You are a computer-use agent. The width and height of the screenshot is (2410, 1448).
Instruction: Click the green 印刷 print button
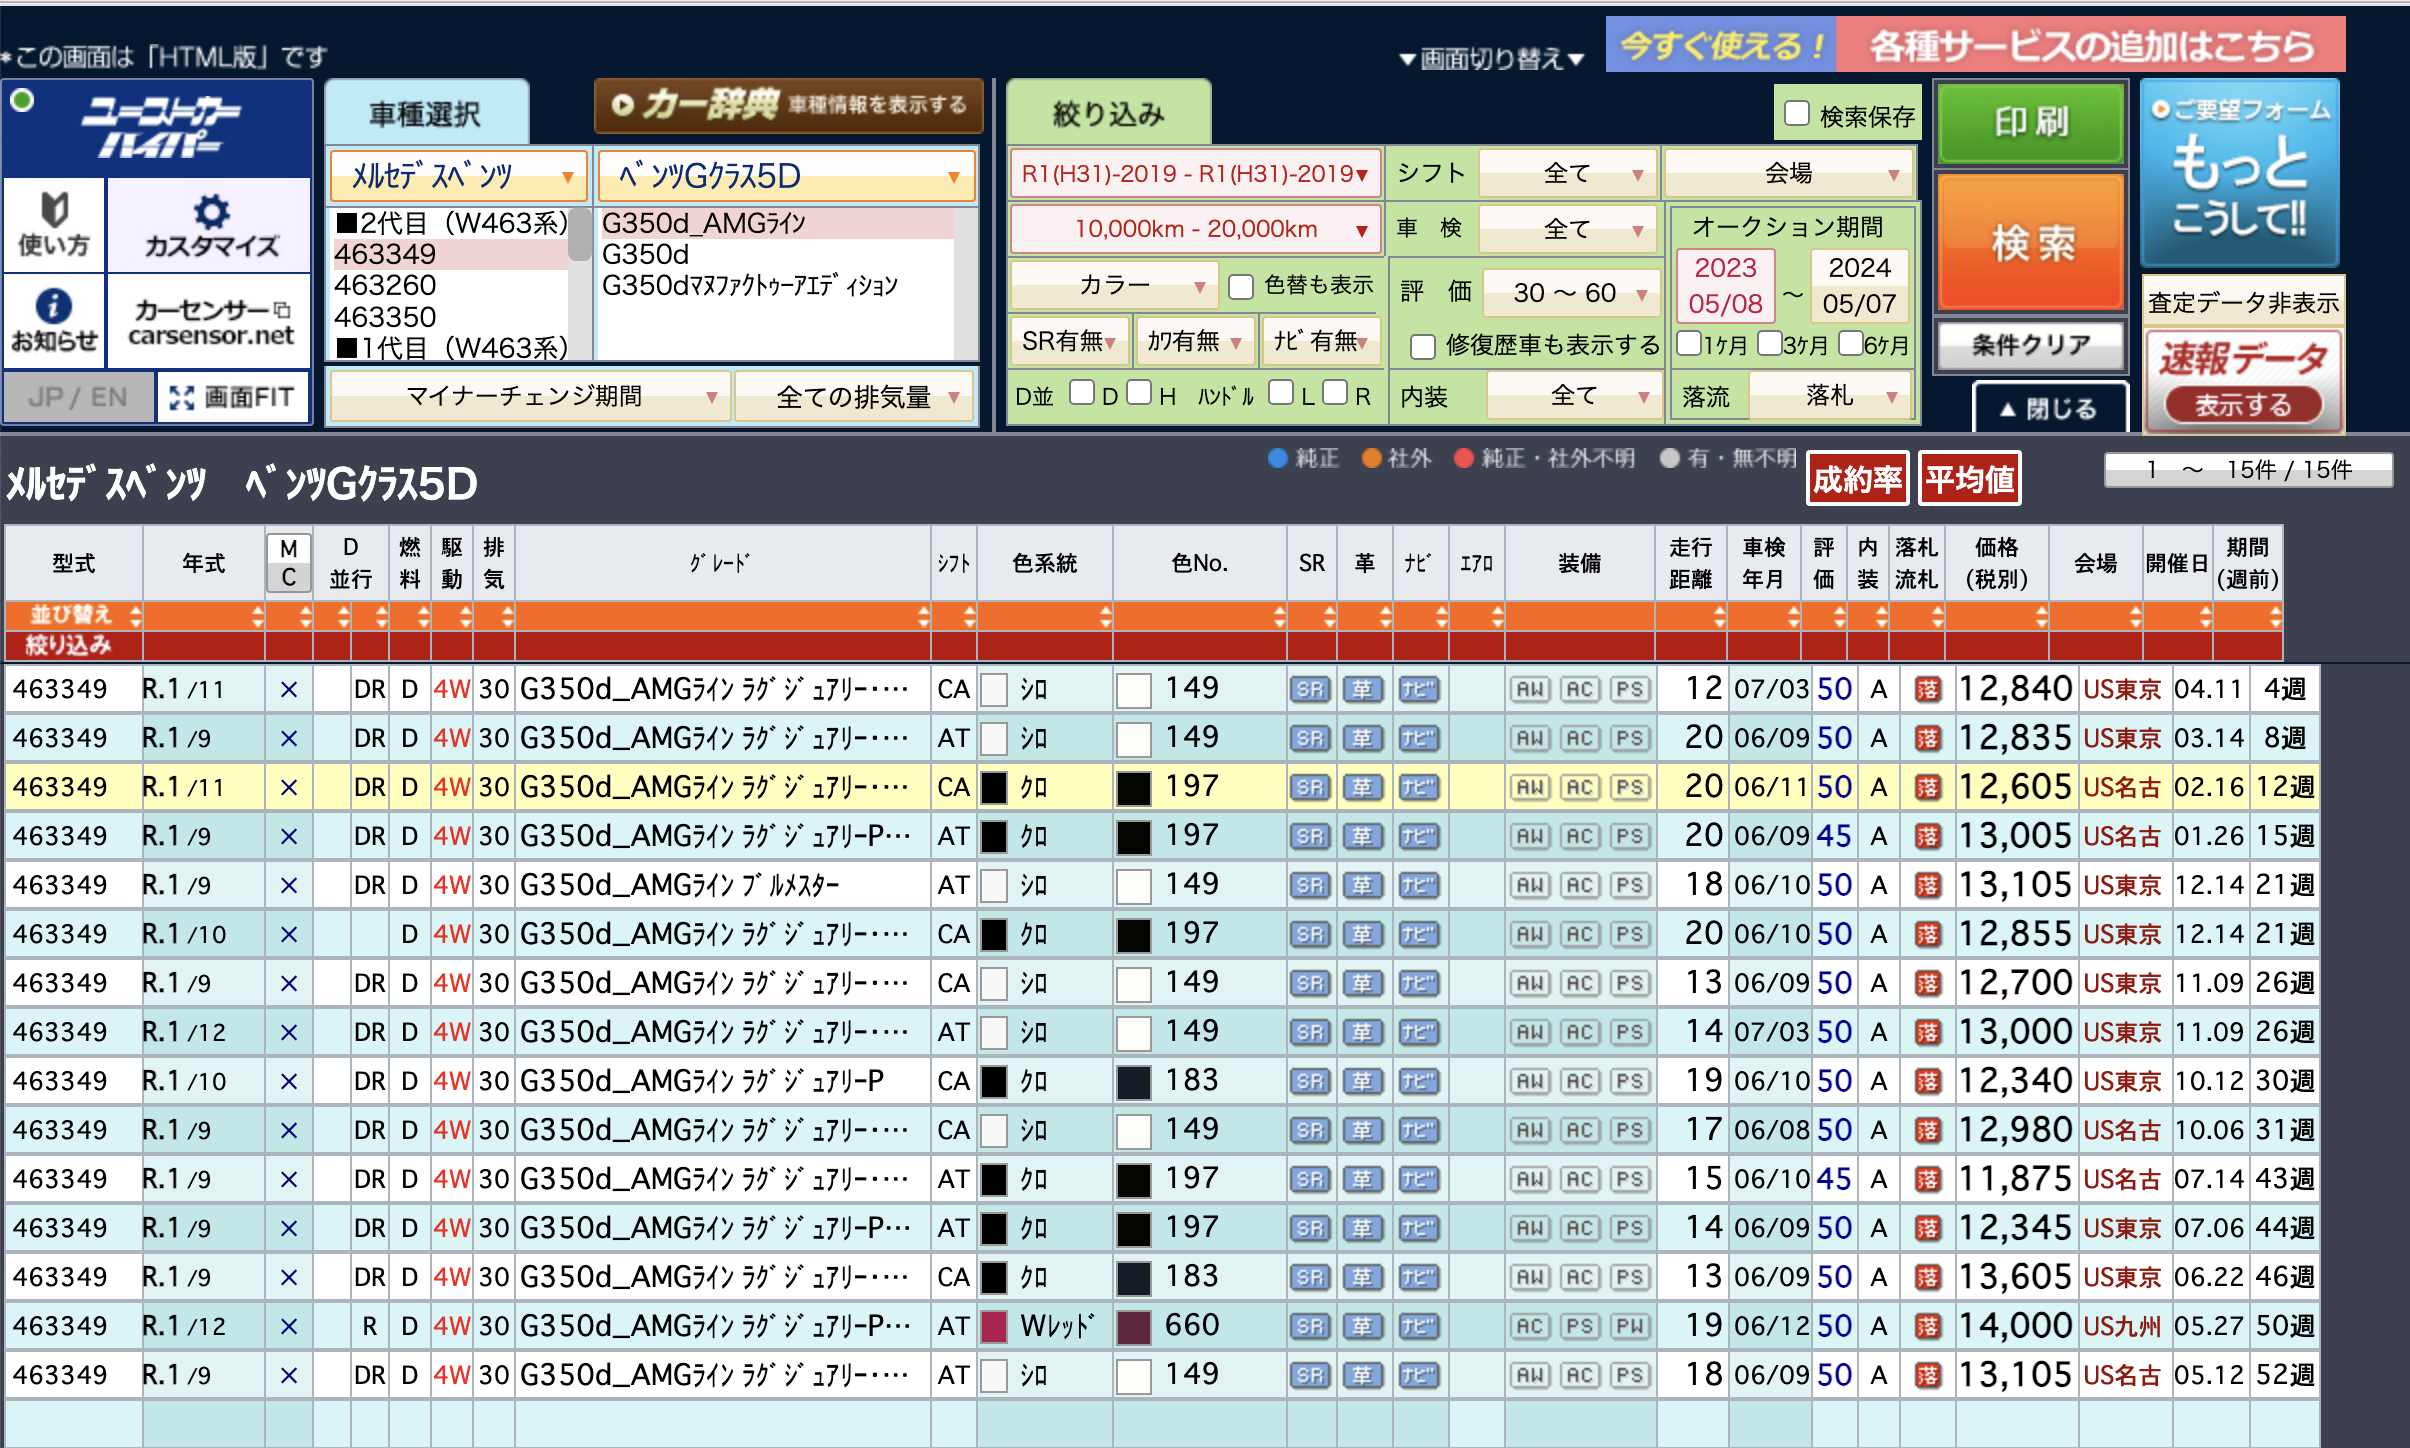click(2031, 123)
